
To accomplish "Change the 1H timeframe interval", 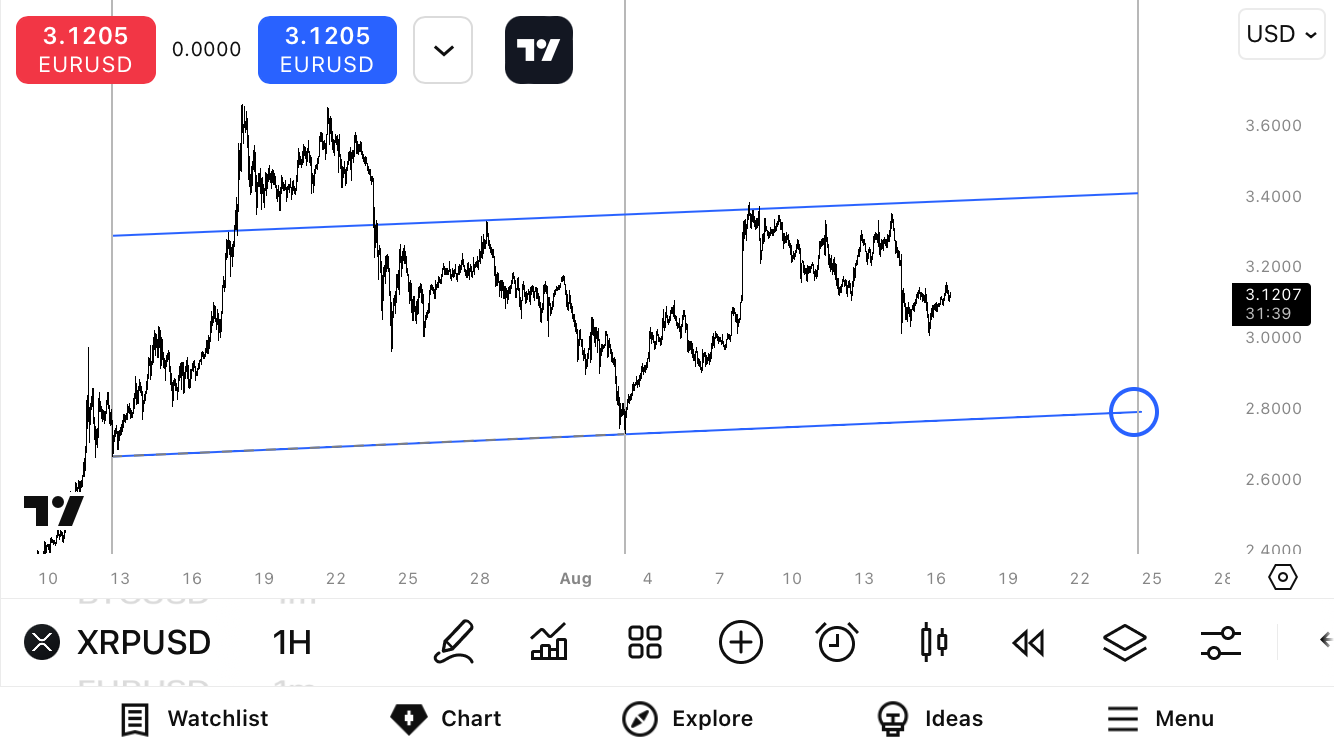I will [292, 642].
